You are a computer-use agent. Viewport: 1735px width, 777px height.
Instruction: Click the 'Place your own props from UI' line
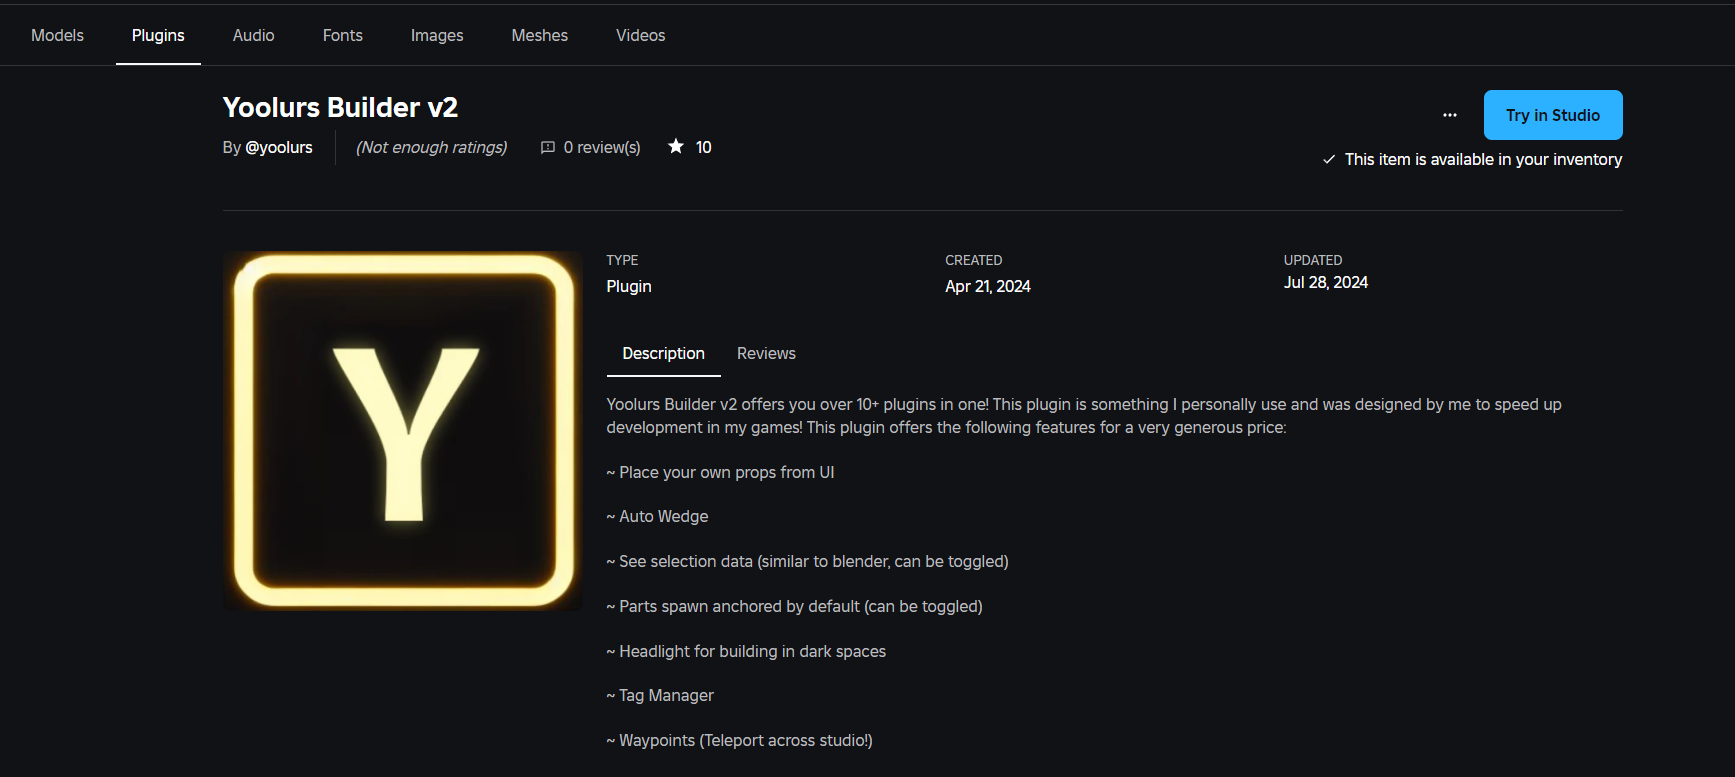(x=720, y=472)
